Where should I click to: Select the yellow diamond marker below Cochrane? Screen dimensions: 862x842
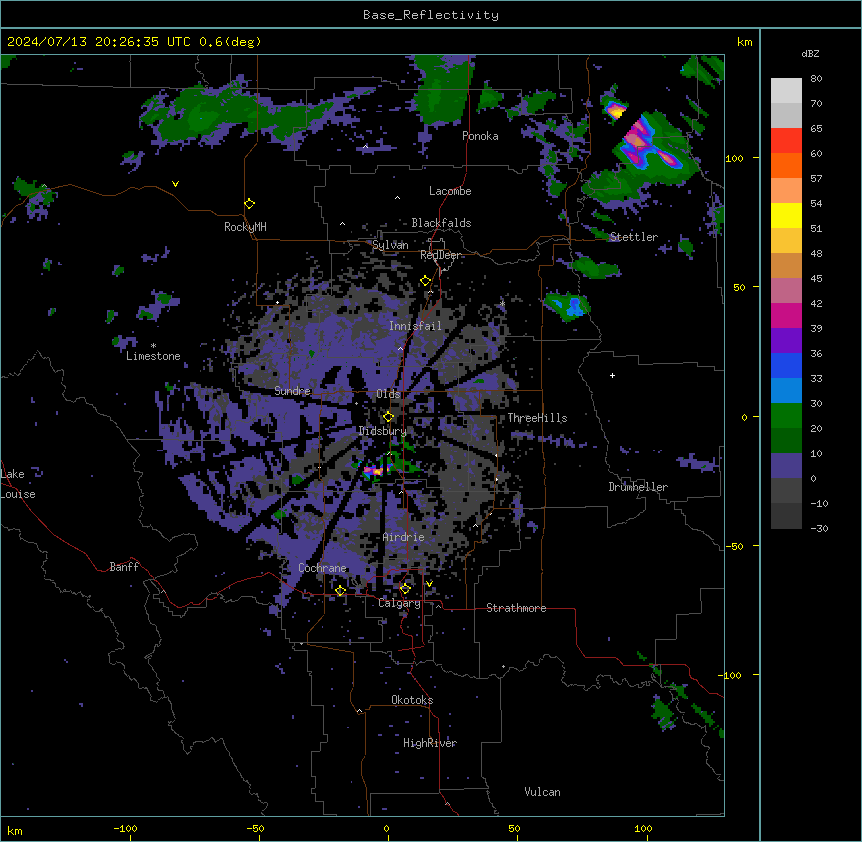[340, 591]
